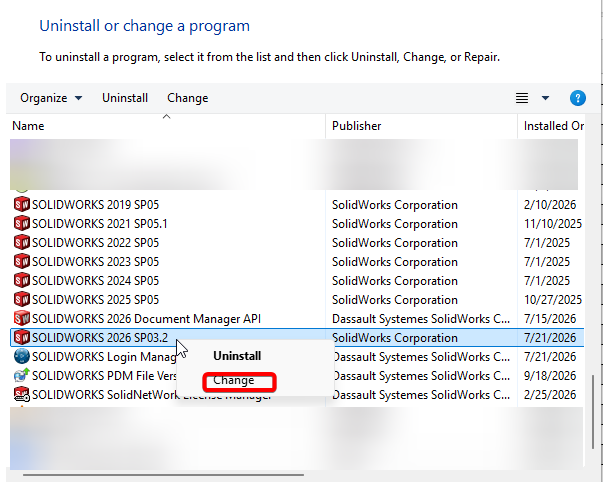Screen dimensions: 603x482
Task: Click SolidWorks Corporation publisher for 2019 SP05
Action: [395, 205]
